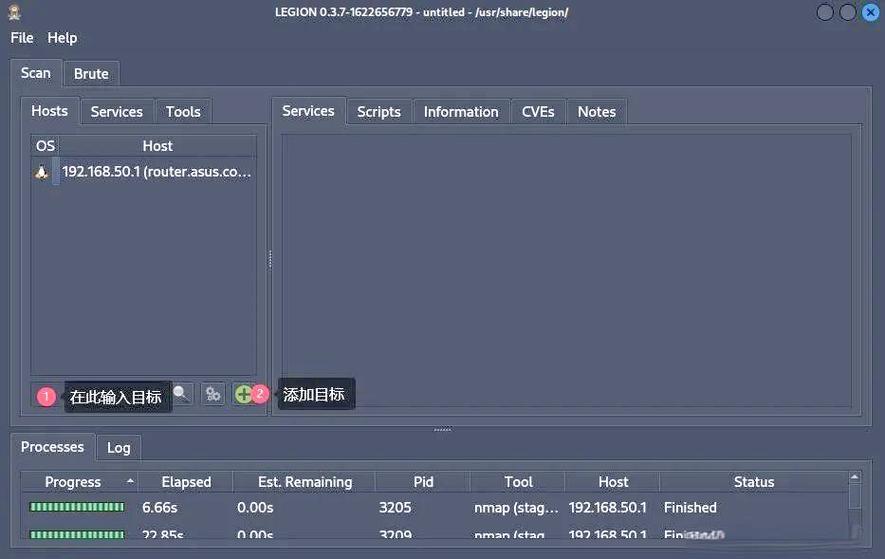
Task: Click the Legion app icon in title bar
Action: (15, 12)
